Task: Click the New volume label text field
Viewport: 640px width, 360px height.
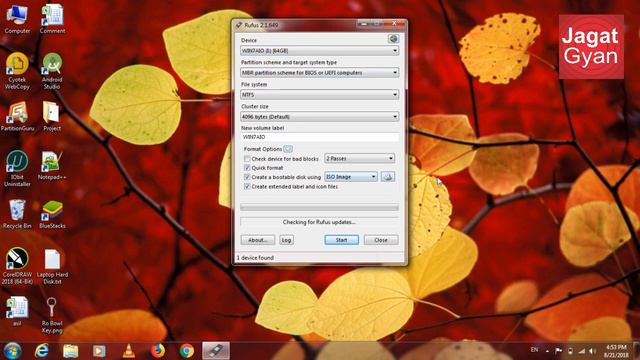Action: click(x=320, y=137)
